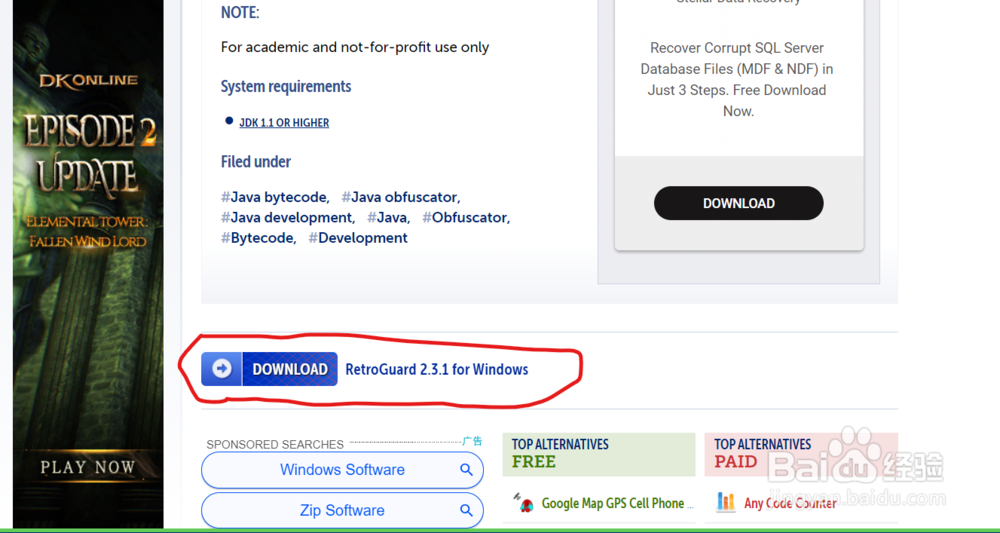Click the SPONSORED SEARCHES label
This screenshot has width=1000, height=533.
tap(275, 444)
